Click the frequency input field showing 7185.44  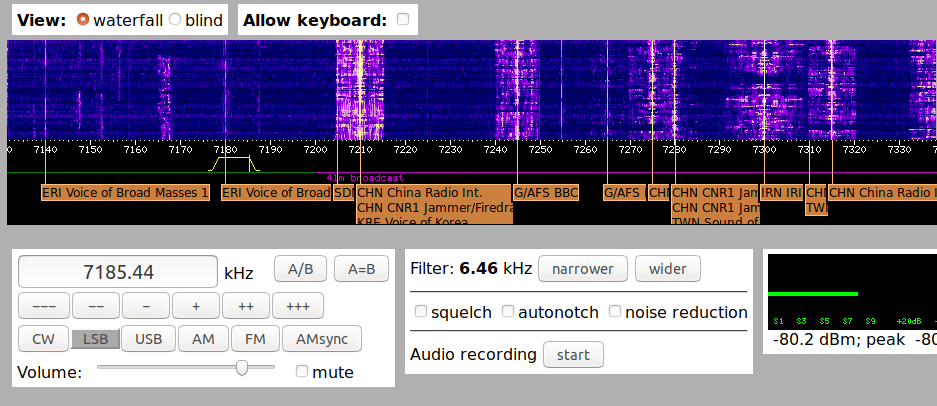(118, 271)
